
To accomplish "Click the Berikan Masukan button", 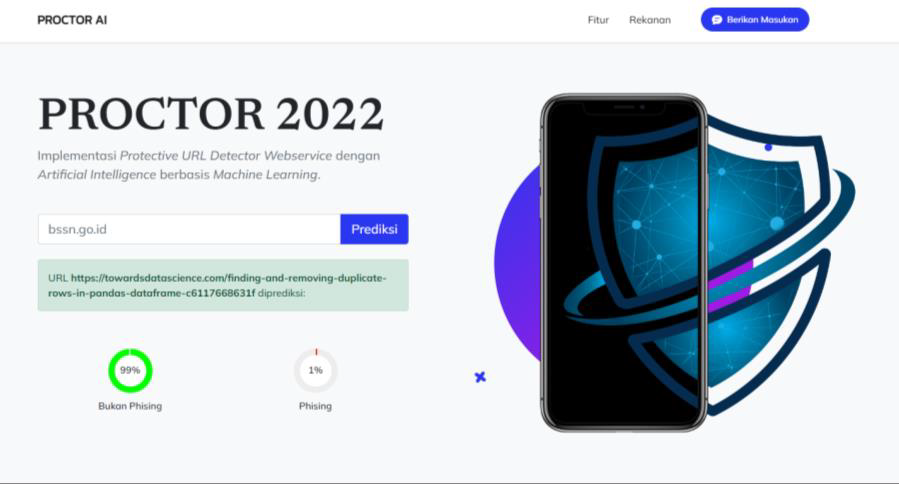I will pyautogui.click(x=755, y=19).
